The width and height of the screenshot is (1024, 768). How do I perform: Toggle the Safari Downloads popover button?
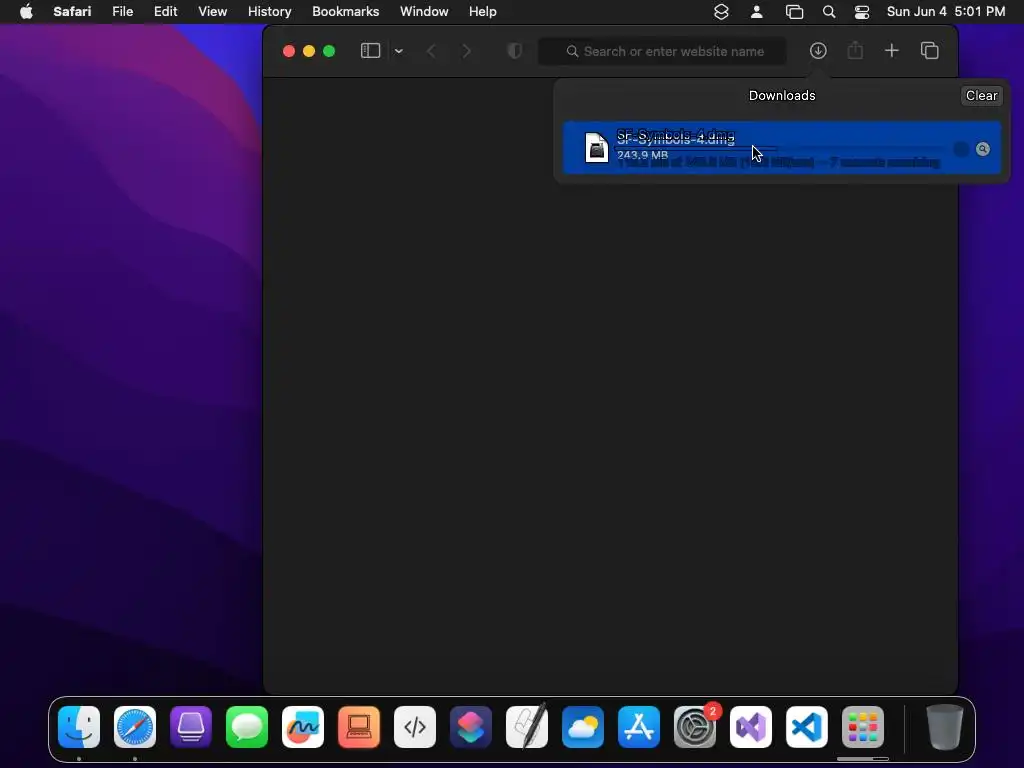(818, 51)
